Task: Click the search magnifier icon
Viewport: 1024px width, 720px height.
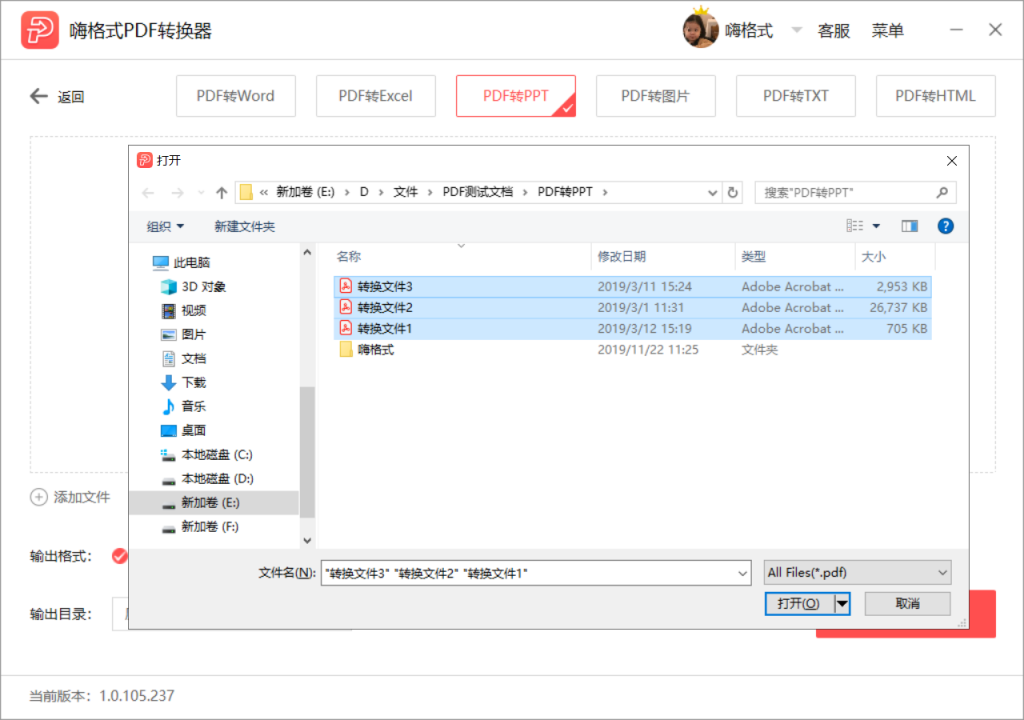Action: tap(942, 192)
